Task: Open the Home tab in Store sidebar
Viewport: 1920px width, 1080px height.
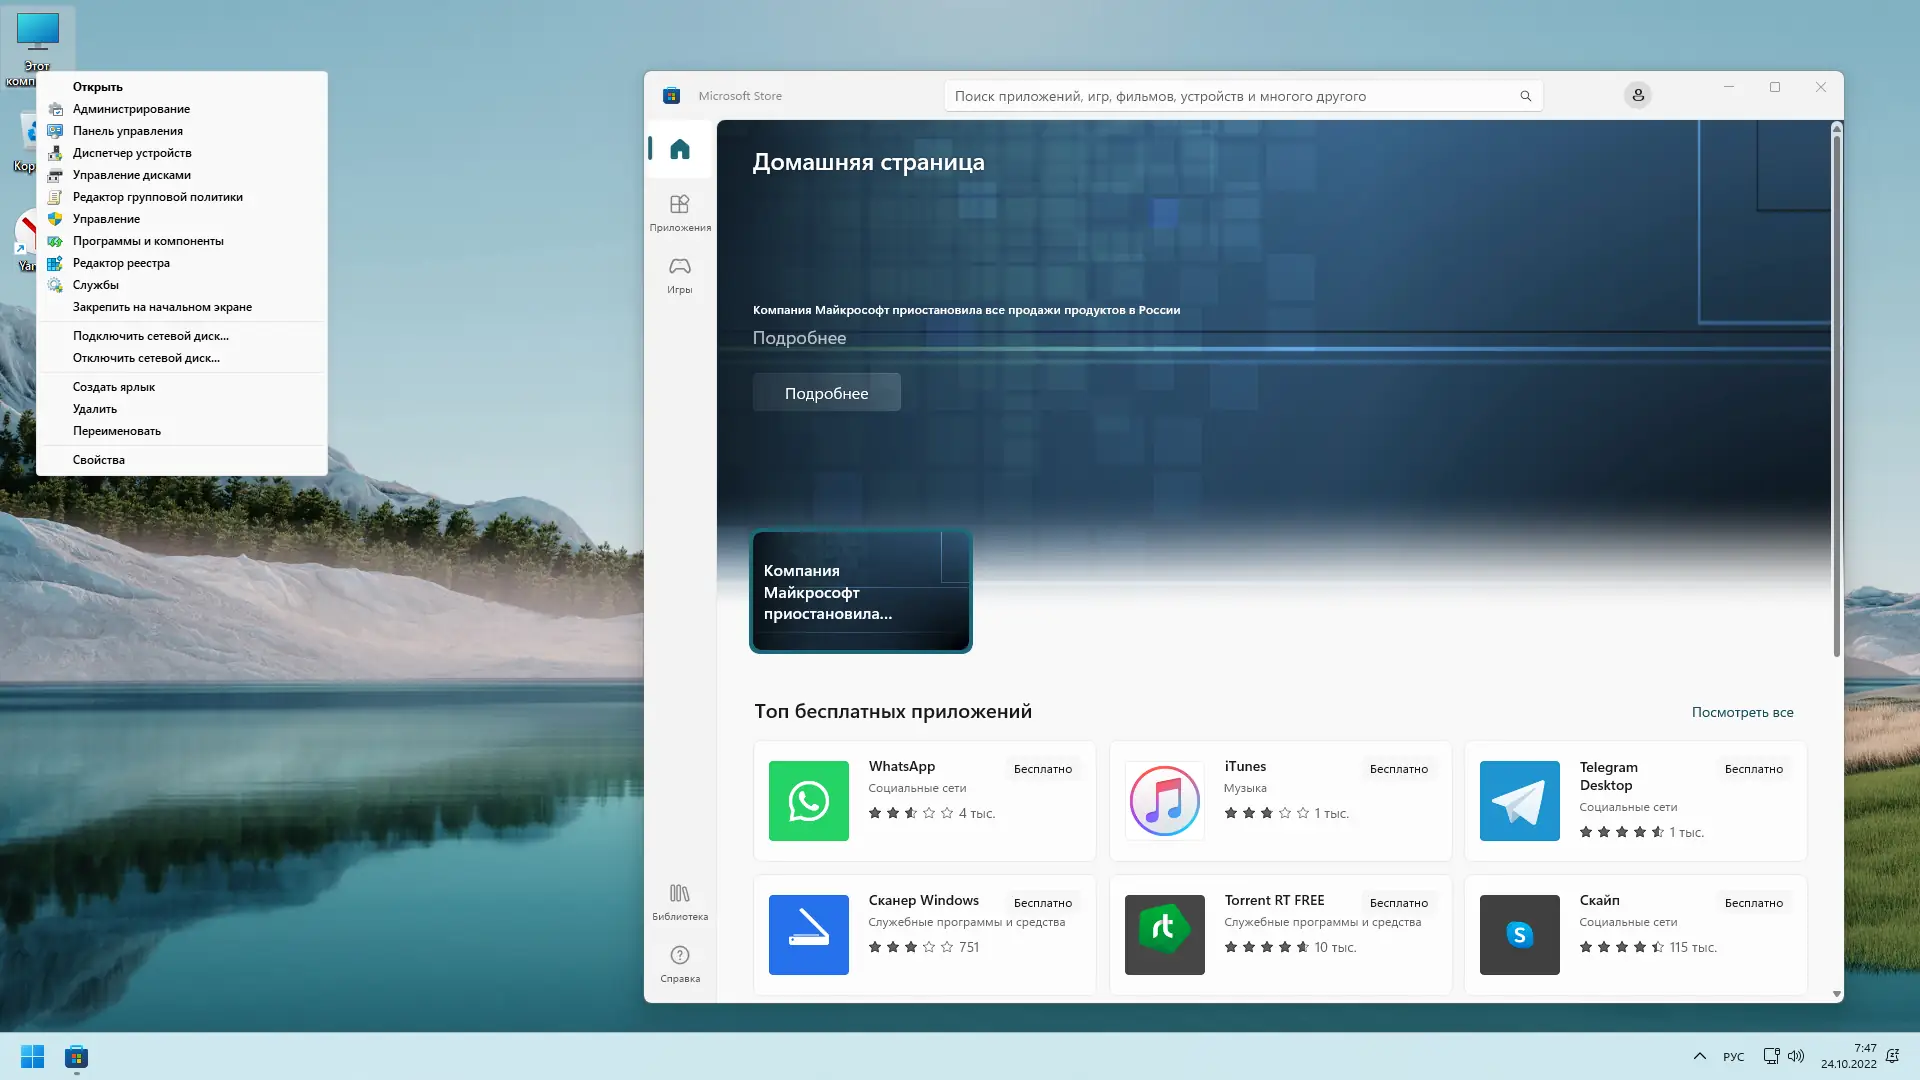Action: click(x=680, y=149)
